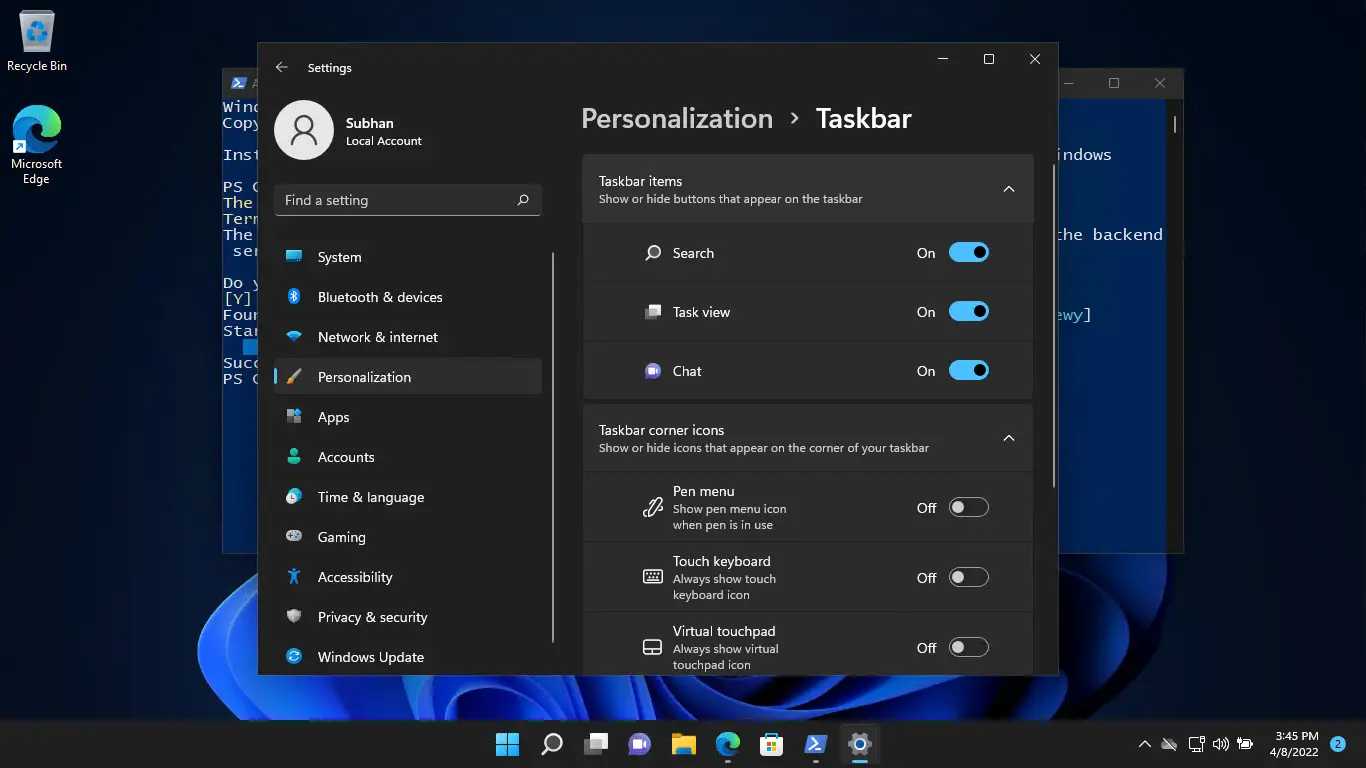Screen dimensions: 1366x768
Task: Click the Find a setting search box
Action: click(x=408, y=200)
